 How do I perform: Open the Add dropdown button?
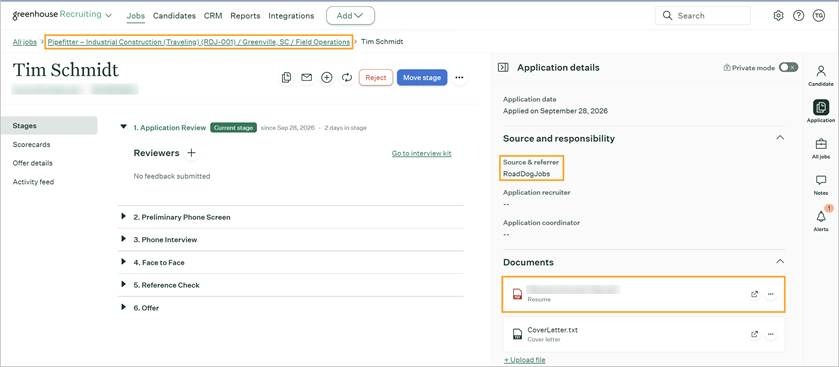[x=350, y=16]
